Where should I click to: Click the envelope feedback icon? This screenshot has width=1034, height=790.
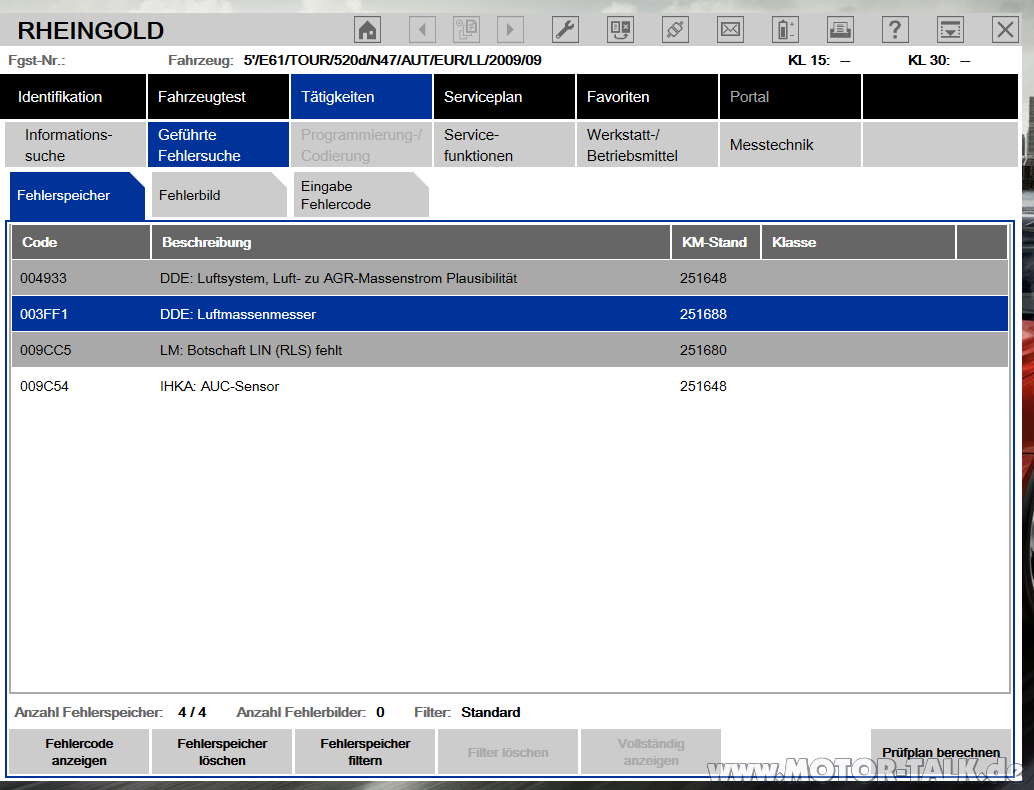[731, 30]
